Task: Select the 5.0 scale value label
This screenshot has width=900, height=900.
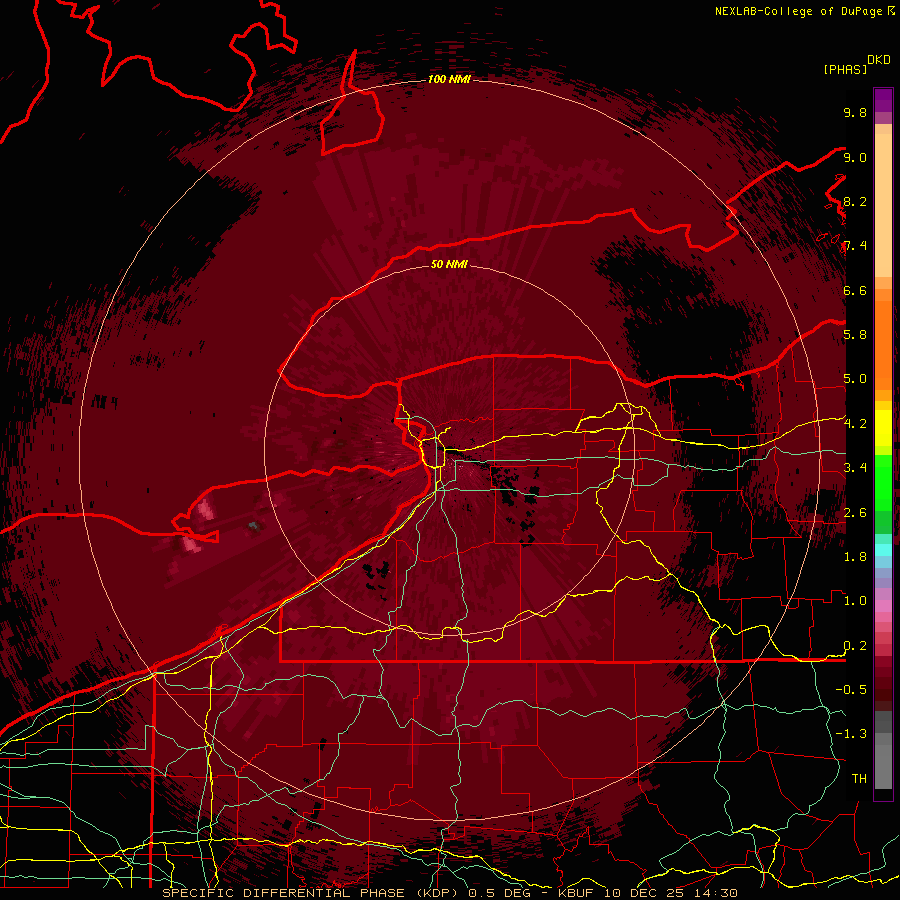Action: [855, 379]
